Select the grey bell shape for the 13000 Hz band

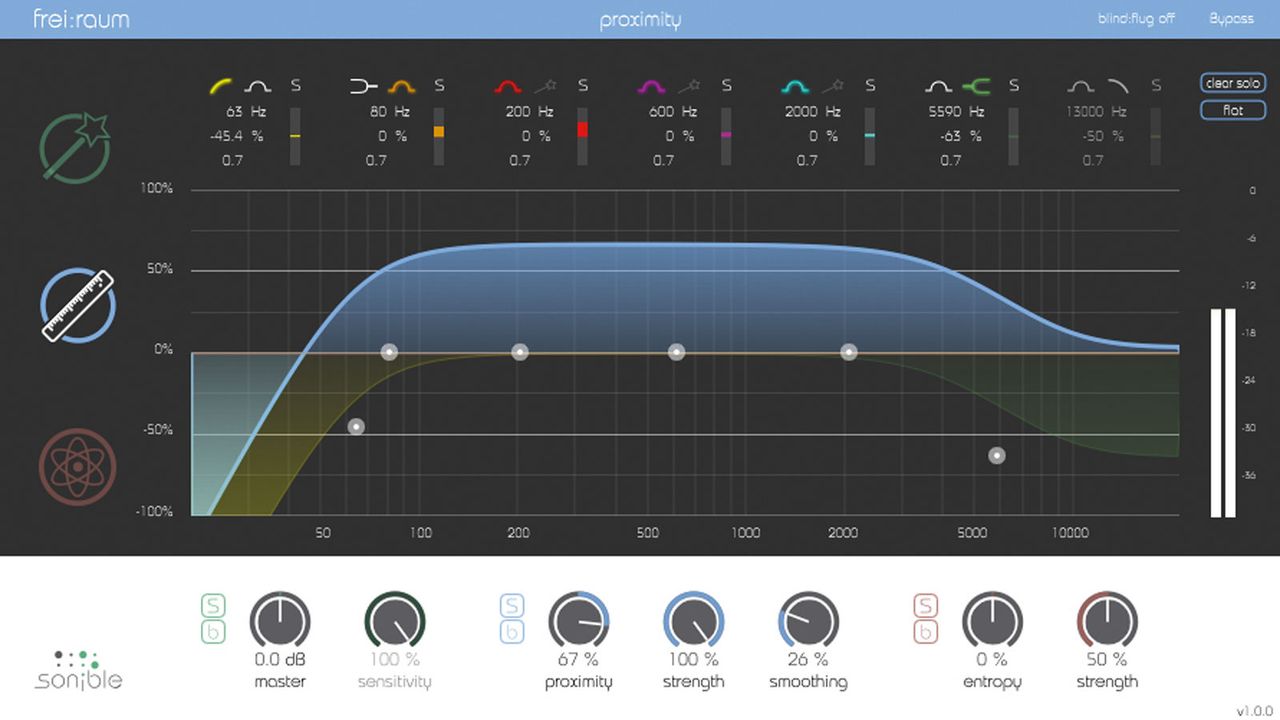tap(1081, 86)
